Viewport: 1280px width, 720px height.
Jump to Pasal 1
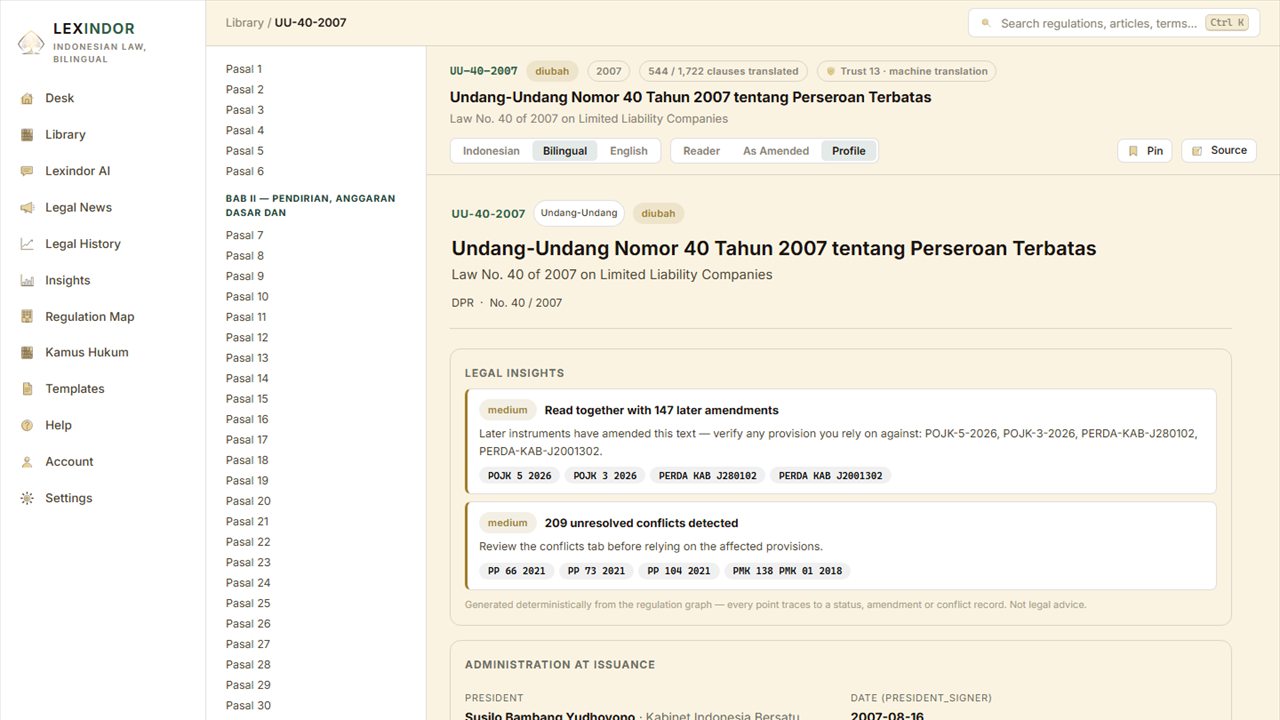[244, 69]
